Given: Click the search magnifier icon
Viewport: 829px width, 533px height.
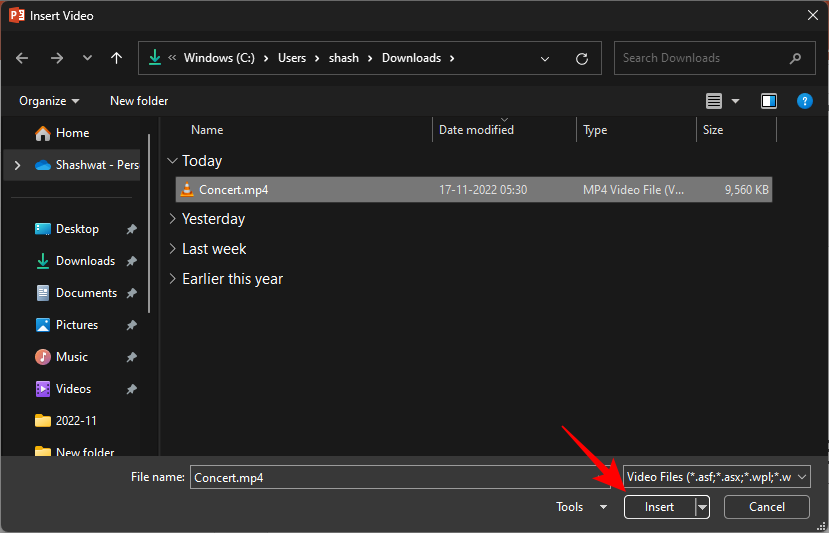Looking at the screenshot, I should click(795, 58).
